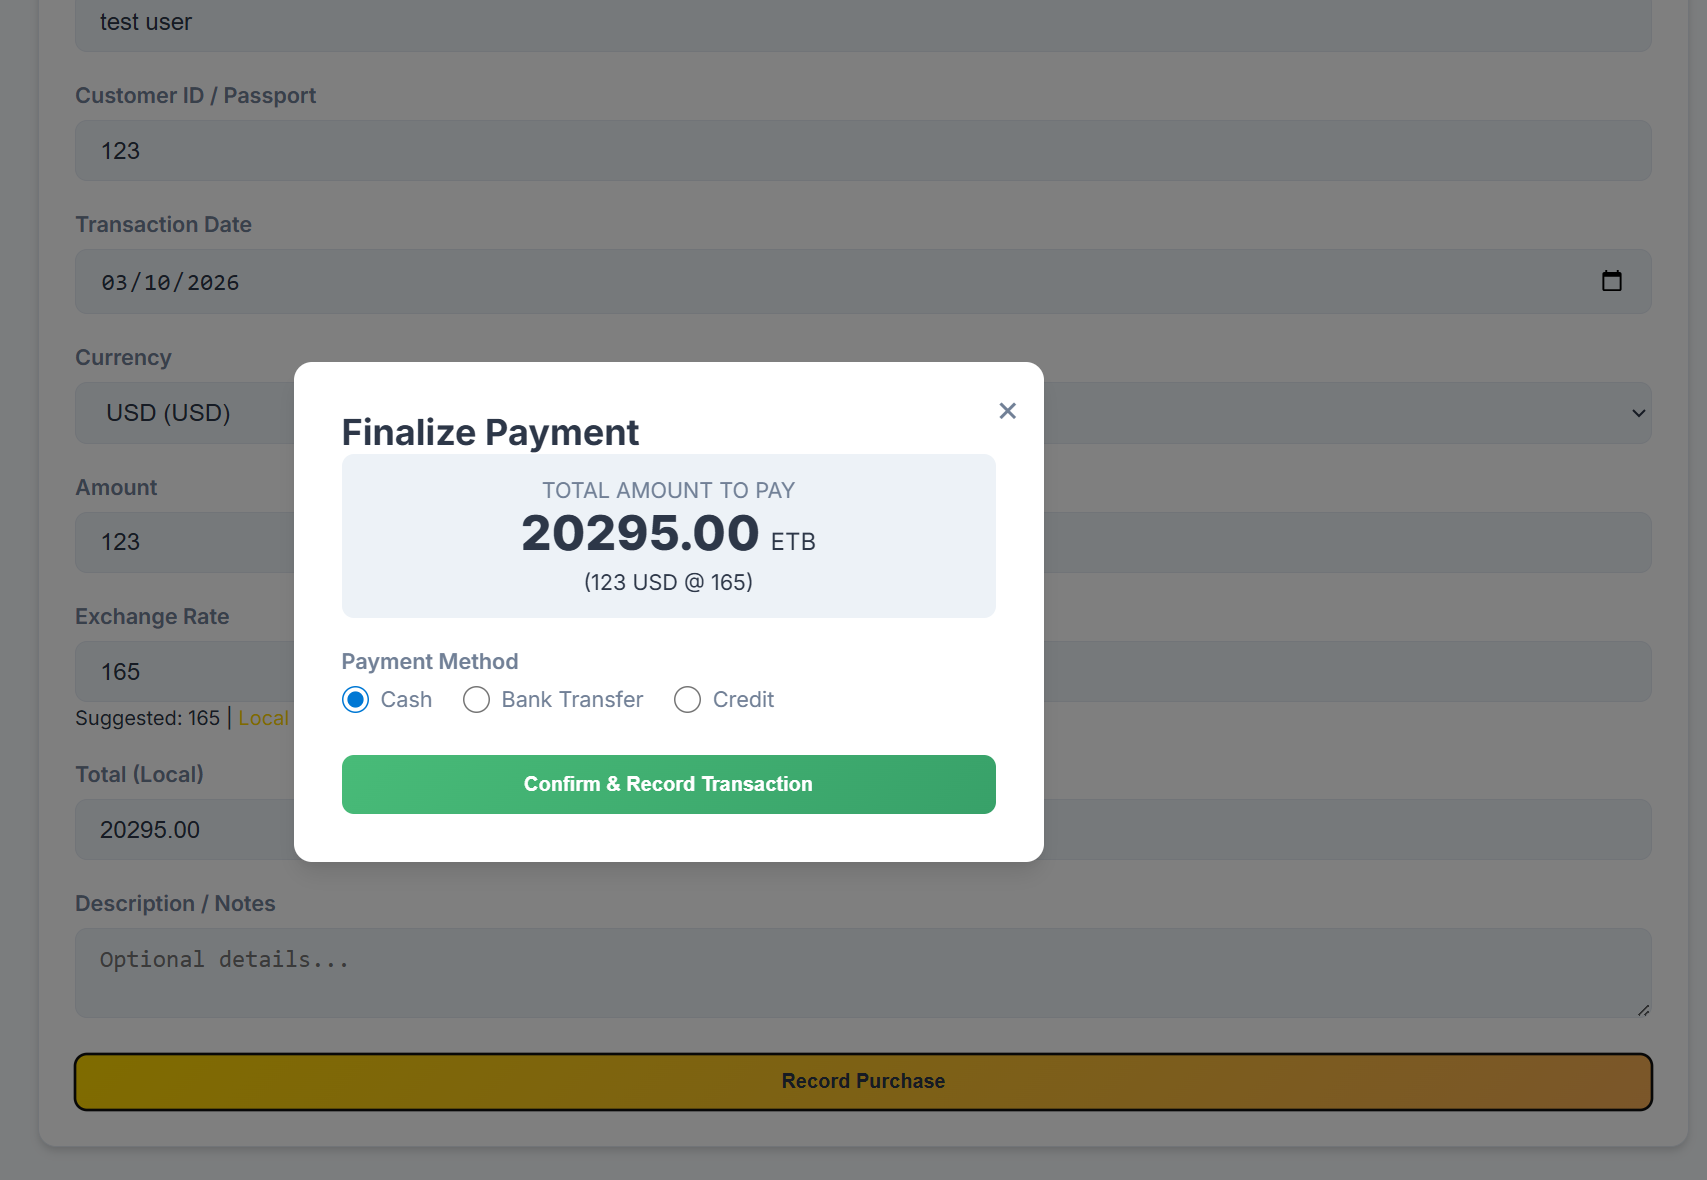Image resolution: width=1707 pixels, height=1180 pixels.
Task: Click the Local link beside suggested rate
Action: point(263,718)
